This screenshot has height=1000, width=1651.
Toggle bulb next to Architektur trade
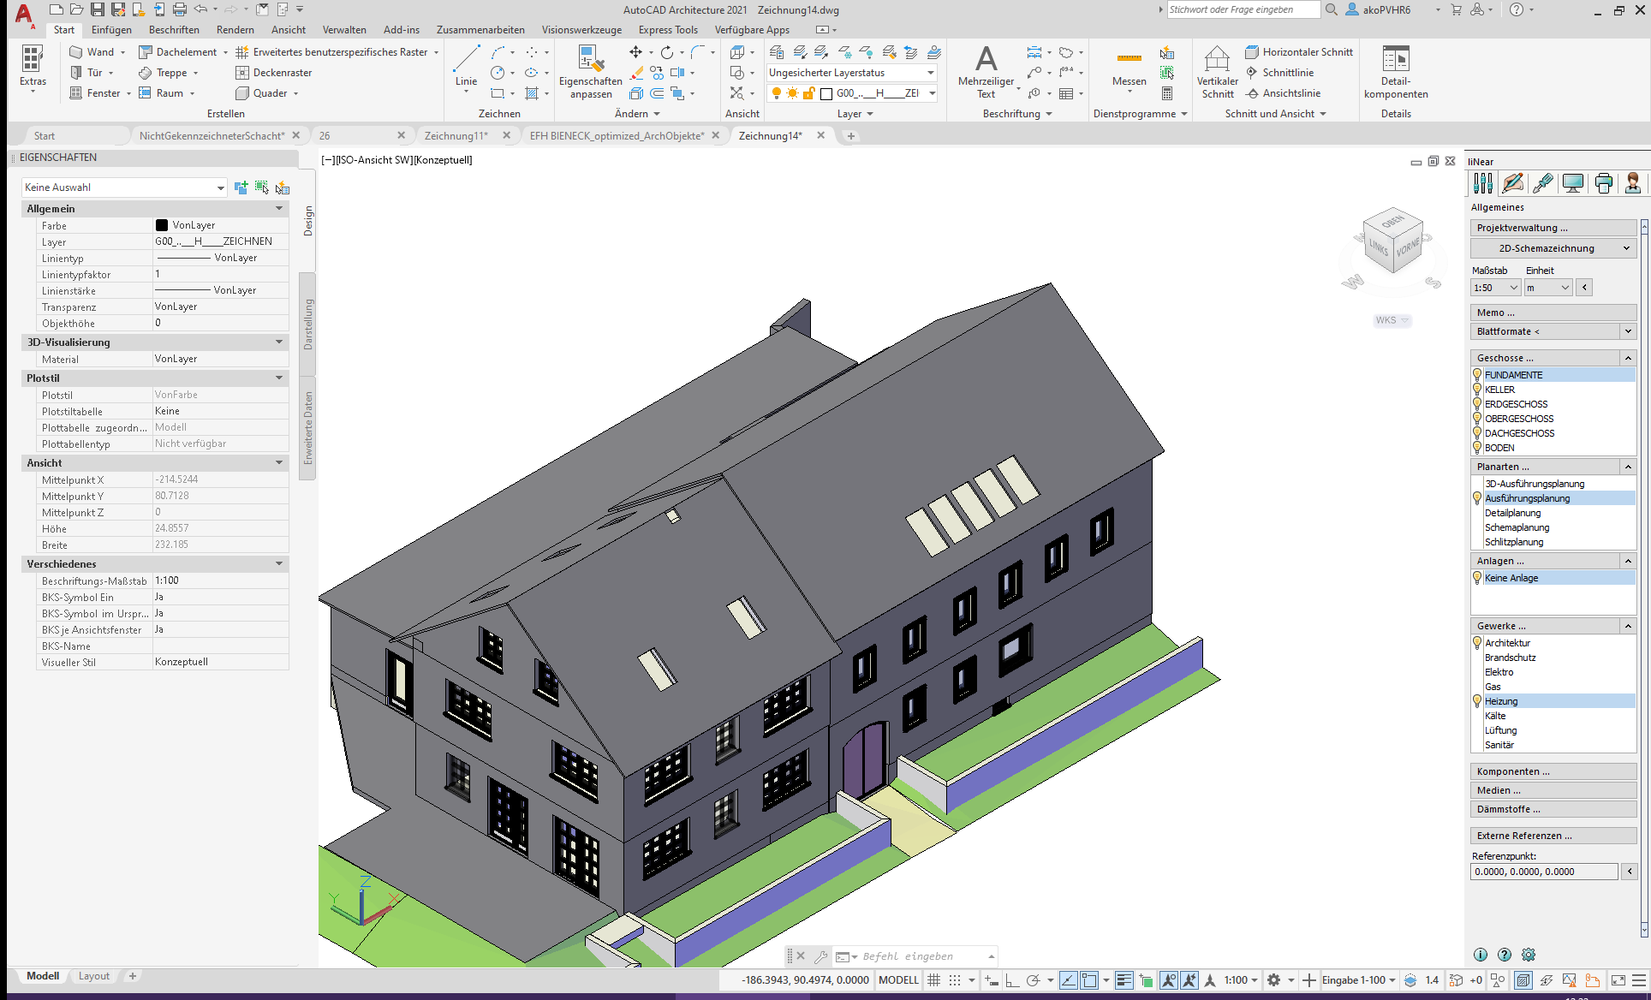coord(1477,643)
